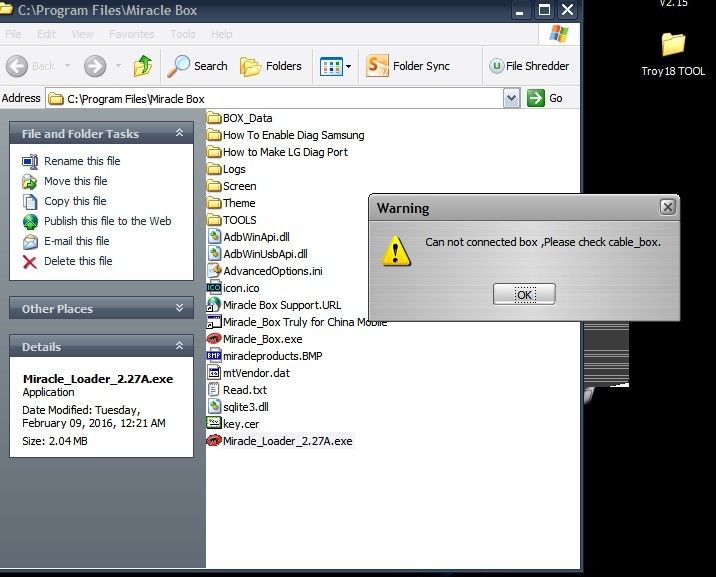Close the Warning dialog
The width and height of the screenshot is (716, 577).
668,207
